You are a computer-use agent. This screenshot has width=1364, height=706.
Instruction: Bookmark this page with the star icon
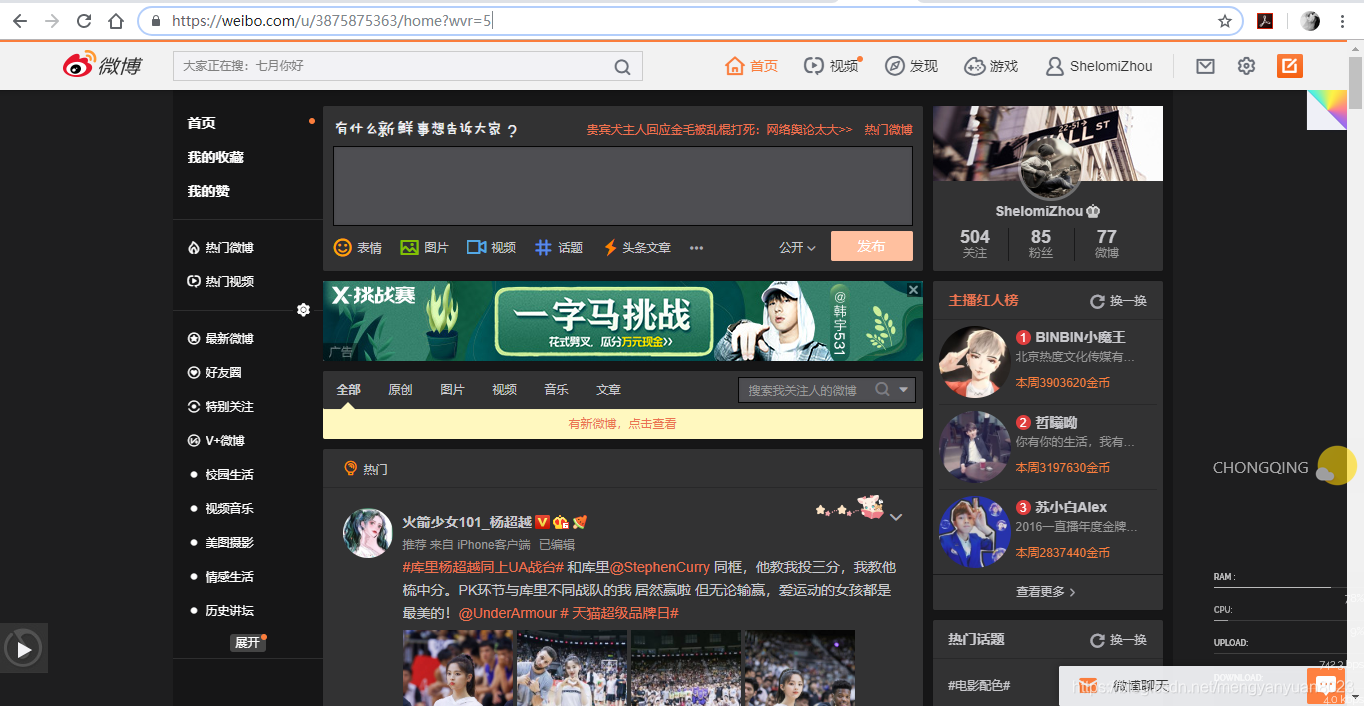tap(1224, 21)
